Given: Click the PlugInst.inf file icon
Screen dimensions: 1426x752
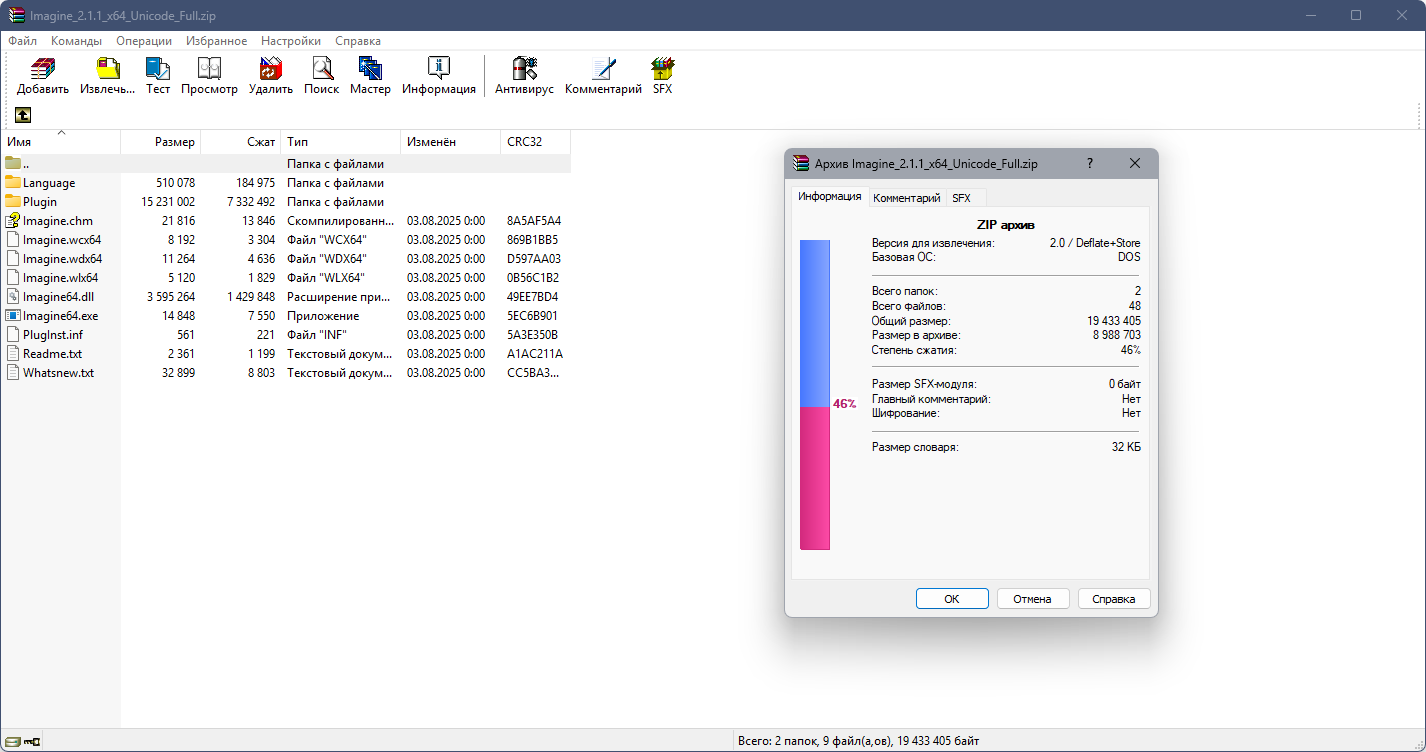Looking at the screenshot, I should 13,334.
